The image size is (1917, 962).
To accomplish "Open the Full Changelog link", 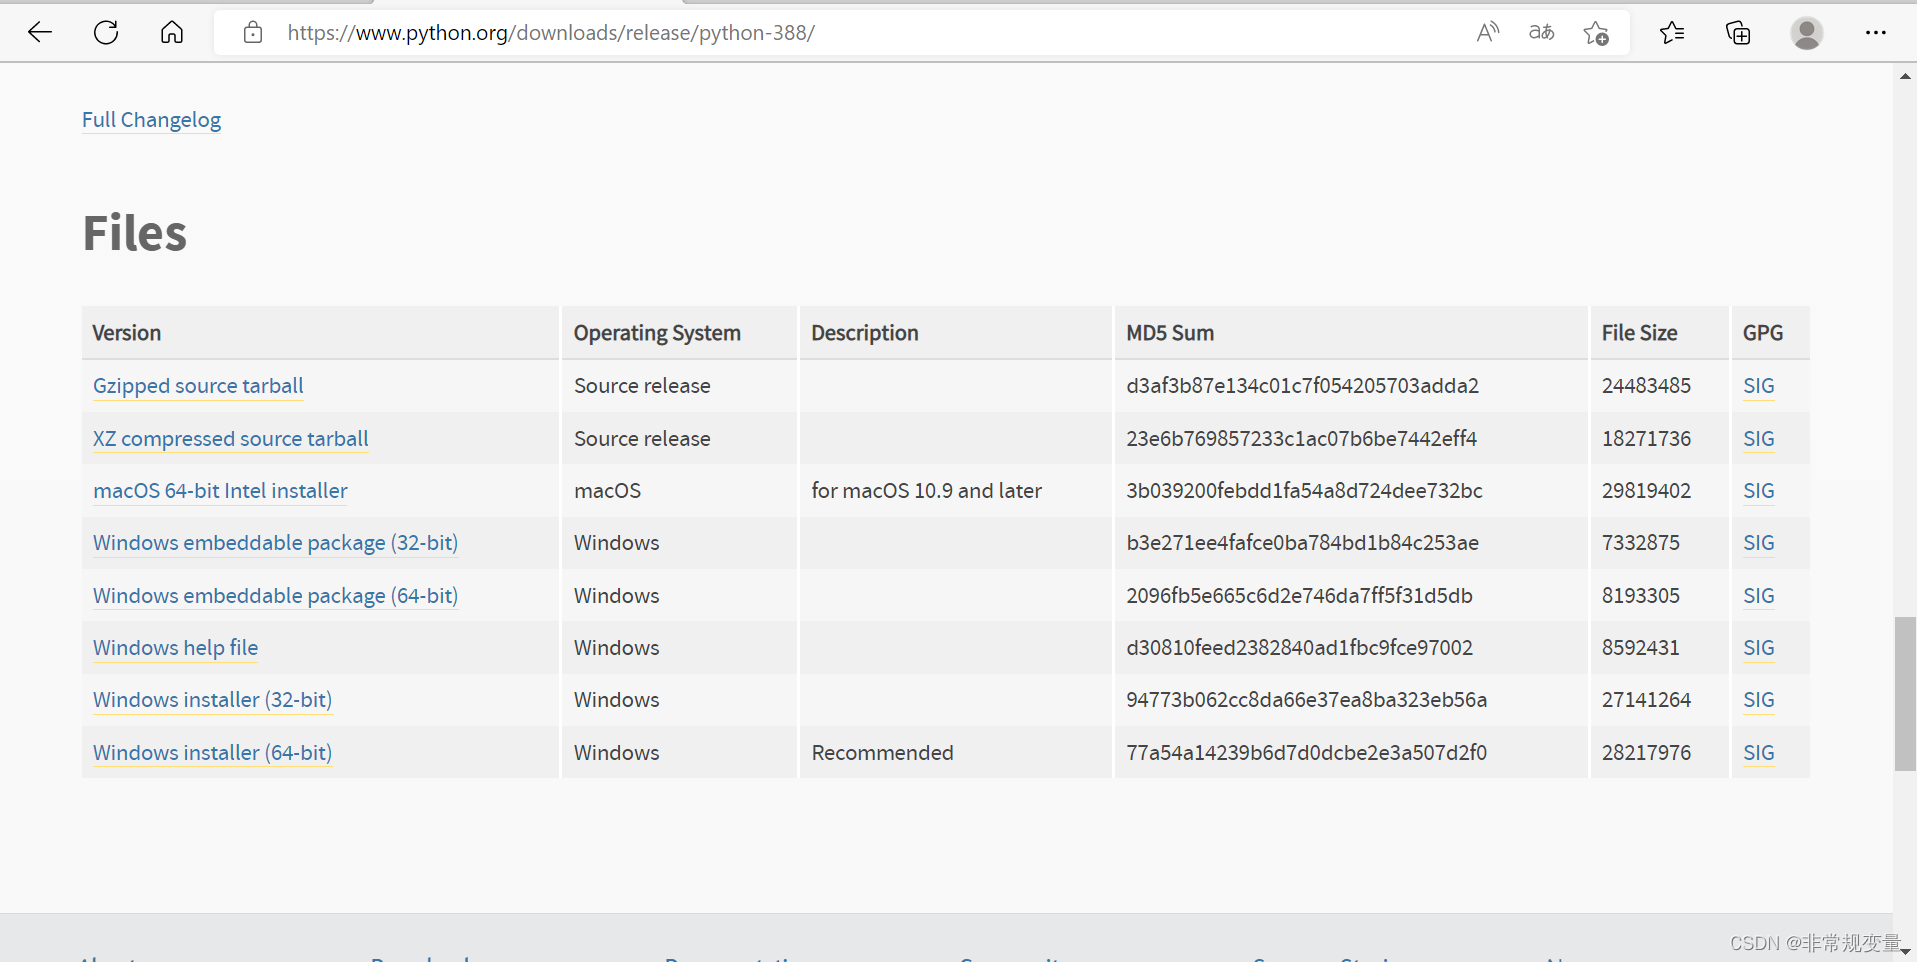I will (x=151, y=120).
